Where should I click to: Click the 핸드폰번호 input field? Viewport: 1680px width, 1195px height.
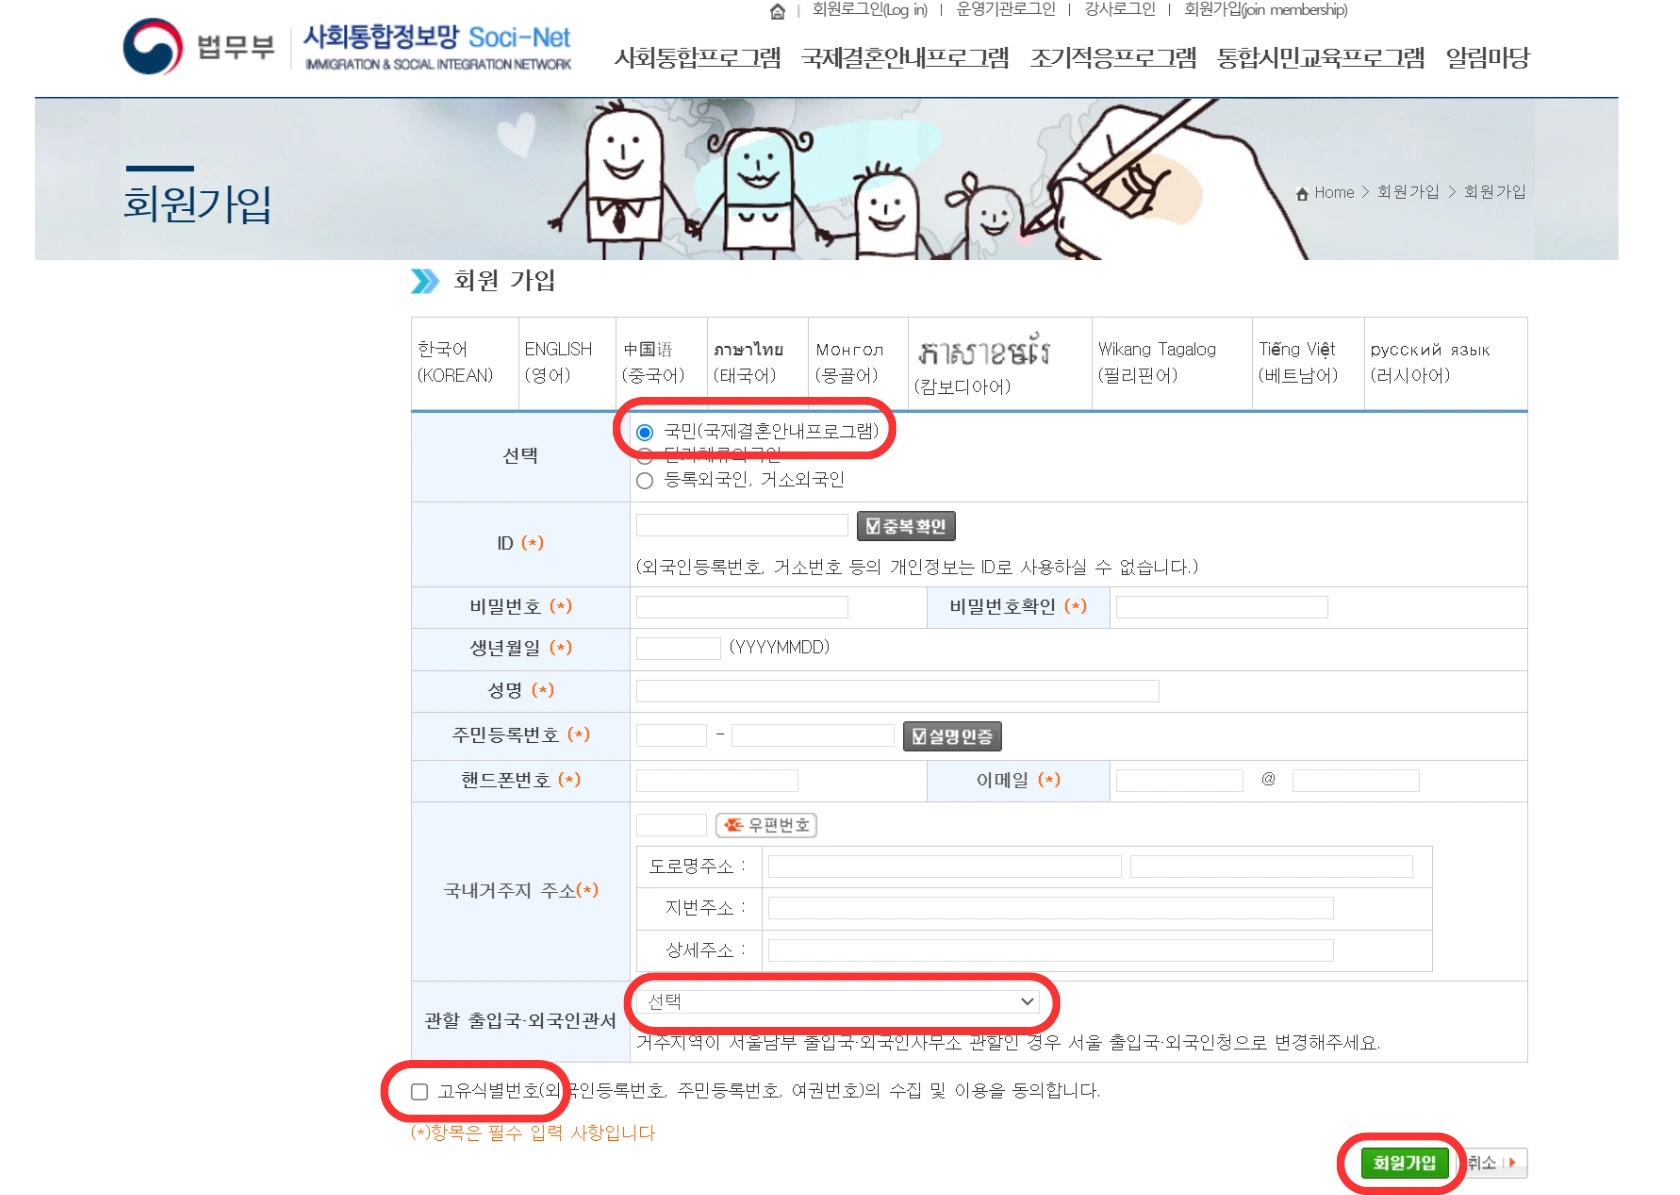point(717,780)
